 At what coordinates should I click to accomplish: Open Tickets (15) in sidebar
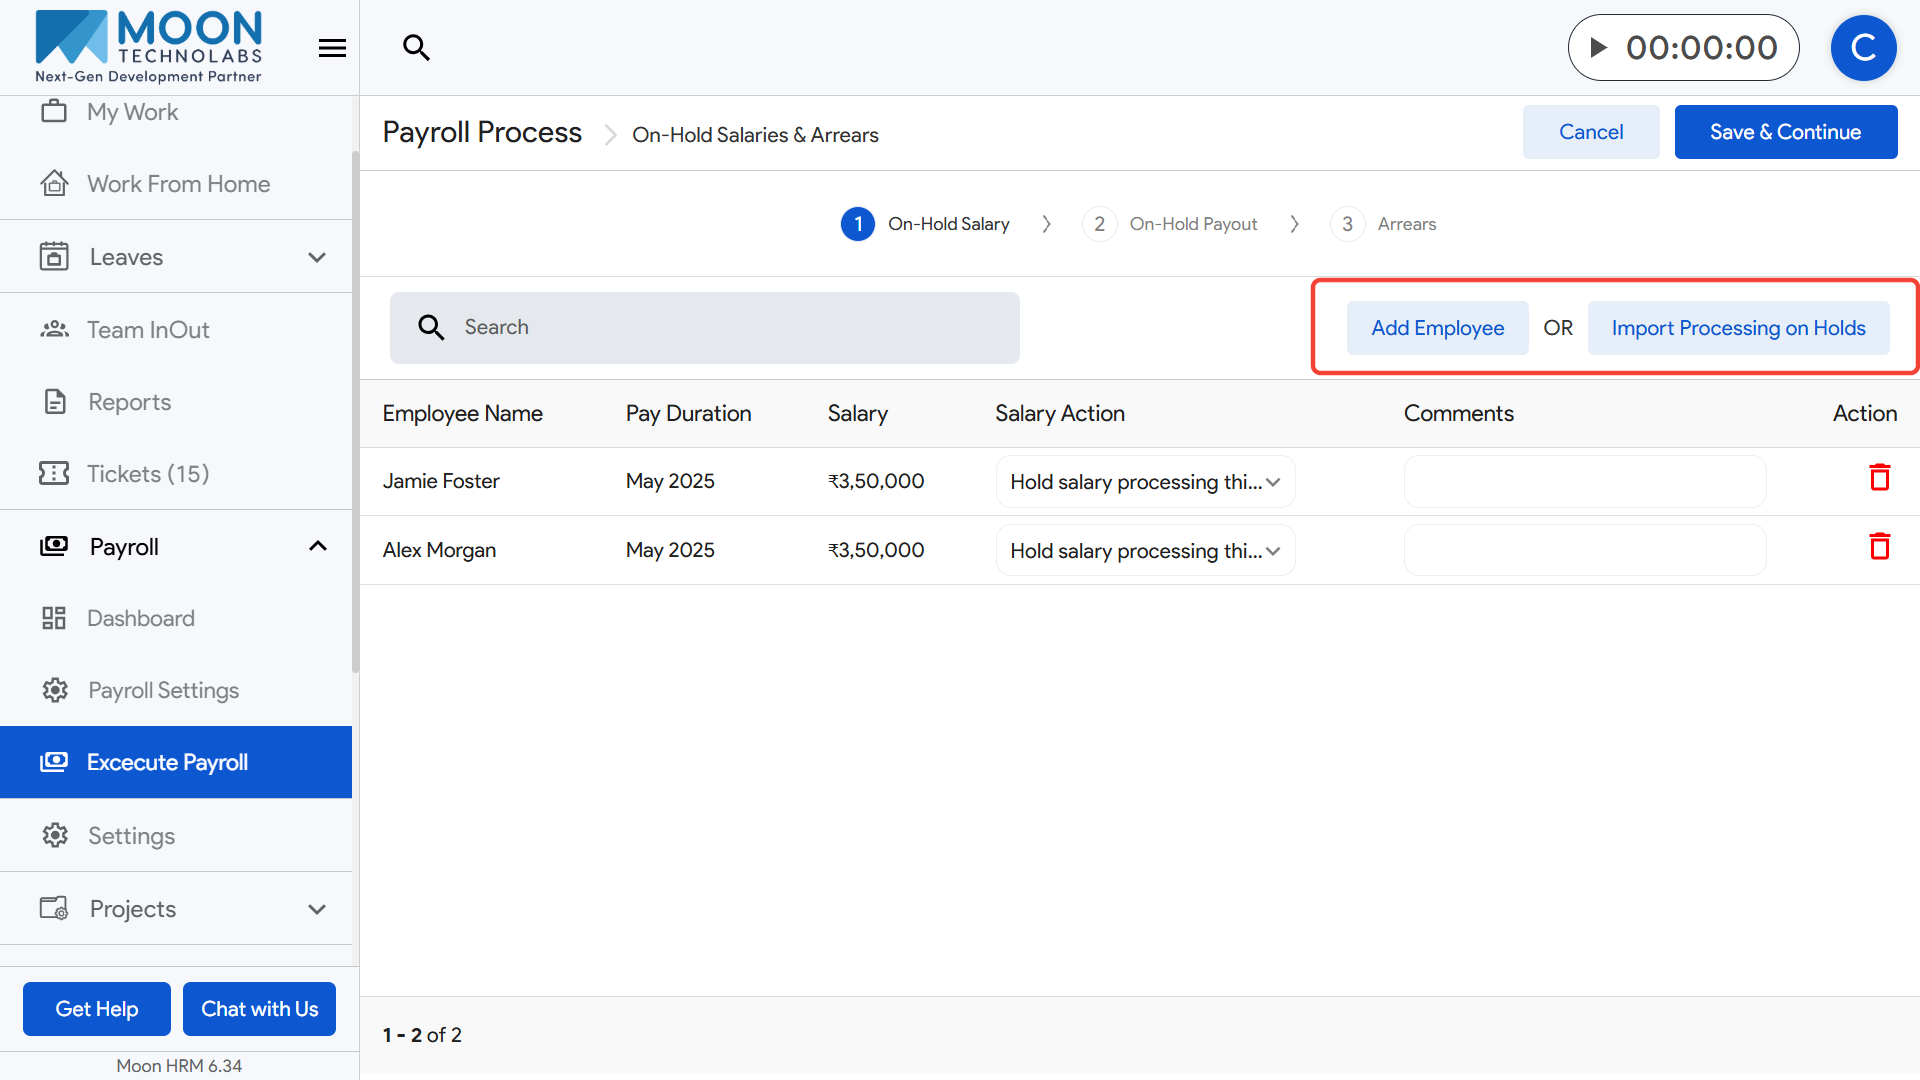coord(148,474)
